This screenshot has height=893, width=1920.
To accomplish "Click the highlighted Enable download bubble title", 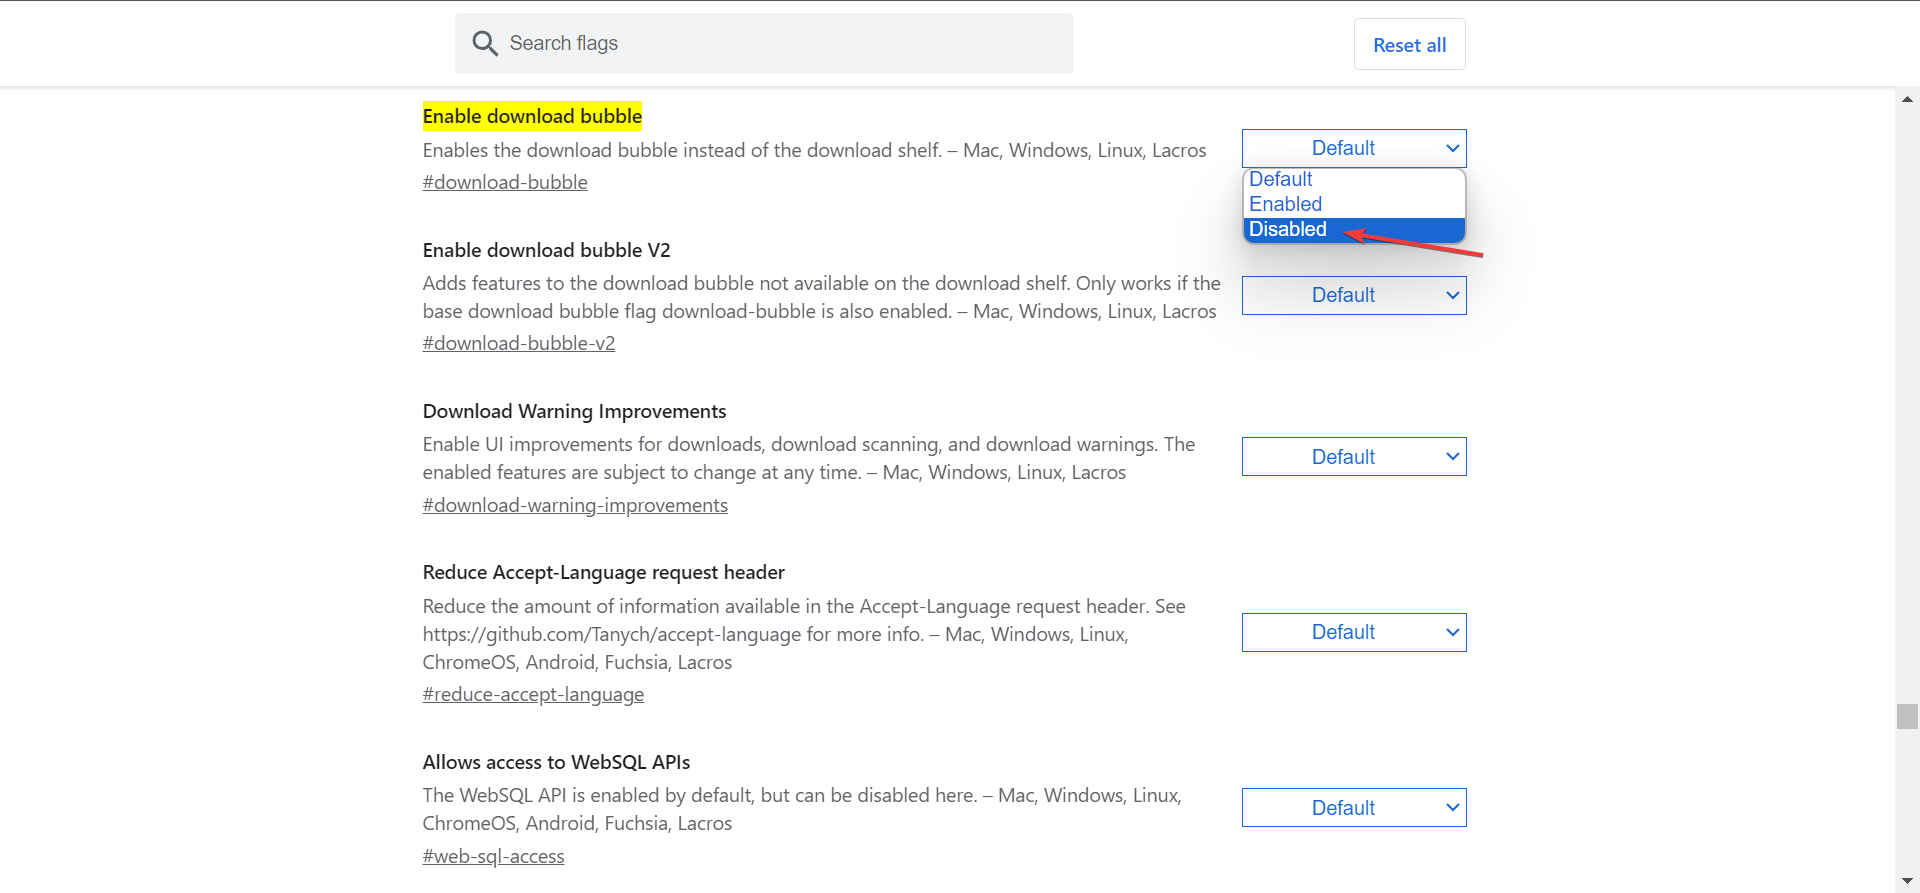I will 532,117.
